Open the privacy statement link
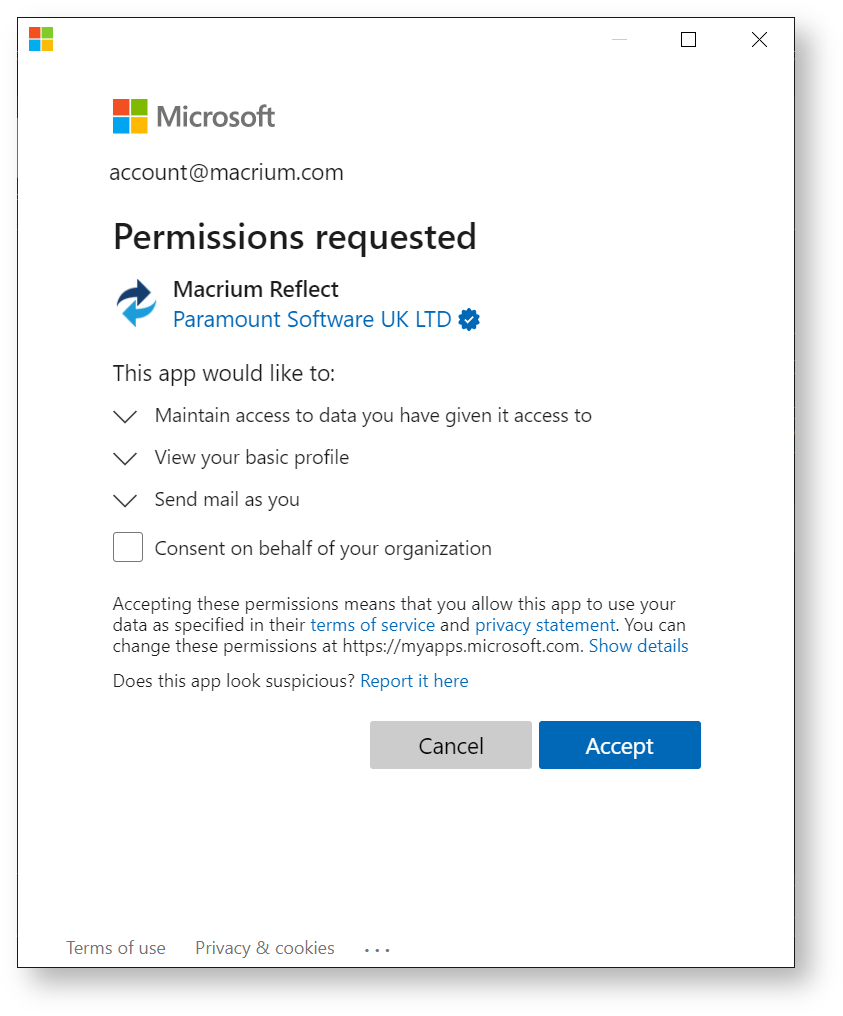This screenshot has width=843, height=1016. coord(545,625)
